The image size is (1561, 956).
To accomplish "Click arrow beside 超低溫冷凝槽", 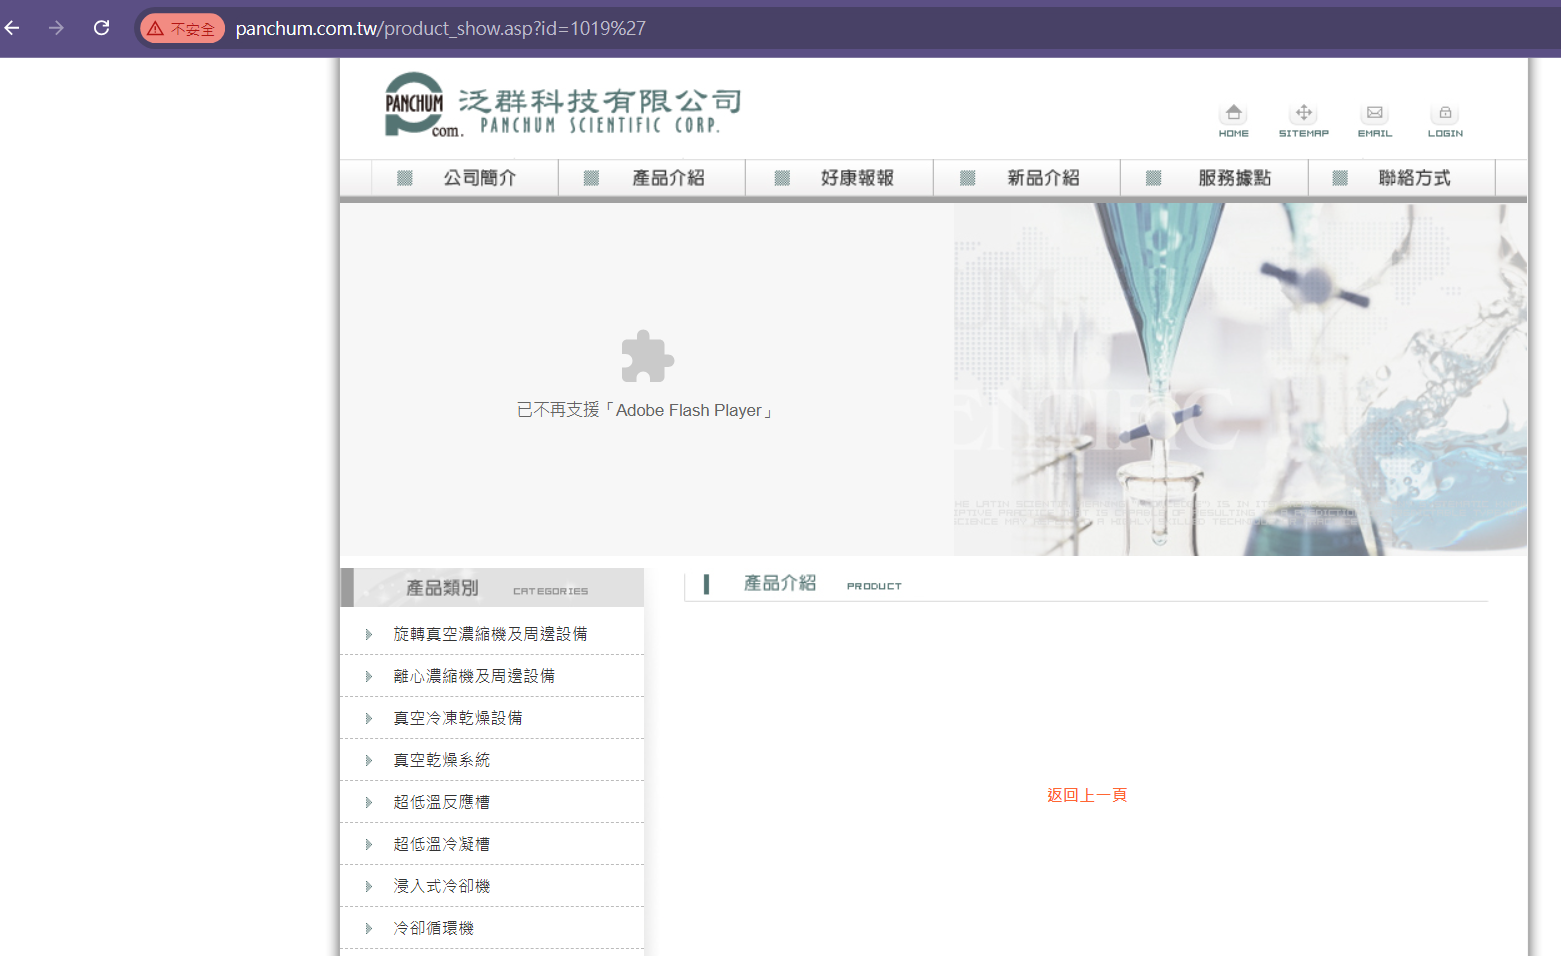I will click(x=369, y=844).
